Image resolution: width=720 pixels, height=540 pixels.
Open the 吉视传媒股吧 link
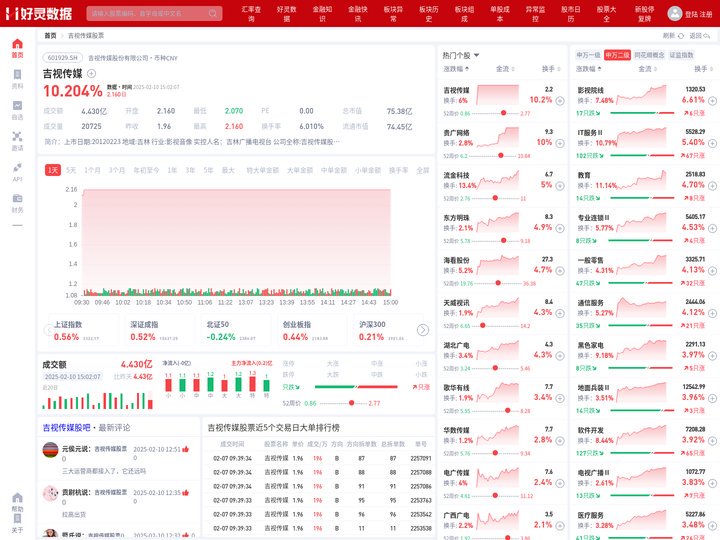pyautogui.click(x=66, y=428)
